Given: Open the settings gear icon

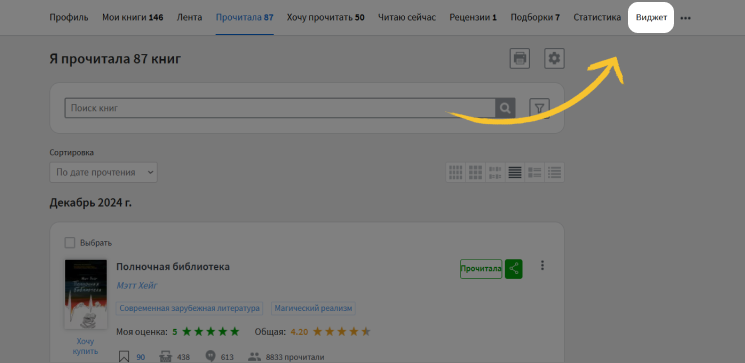Looking at the screenshot, I should [554, 58].
